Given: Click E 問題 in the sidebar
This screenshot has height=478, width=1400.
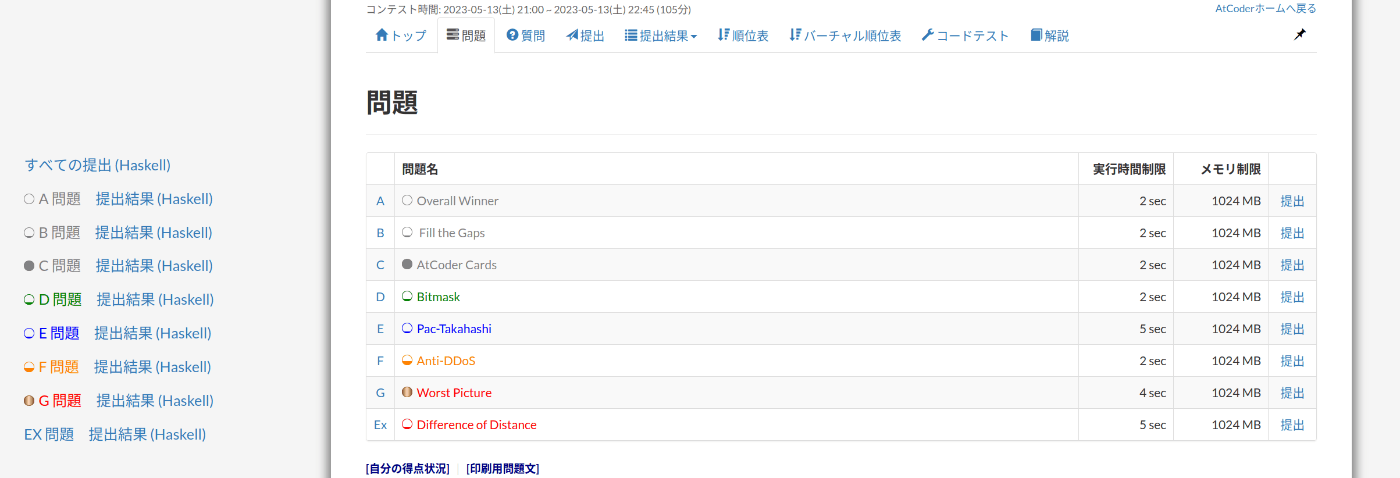Looking at the screenshot, I should coord(59,333).
